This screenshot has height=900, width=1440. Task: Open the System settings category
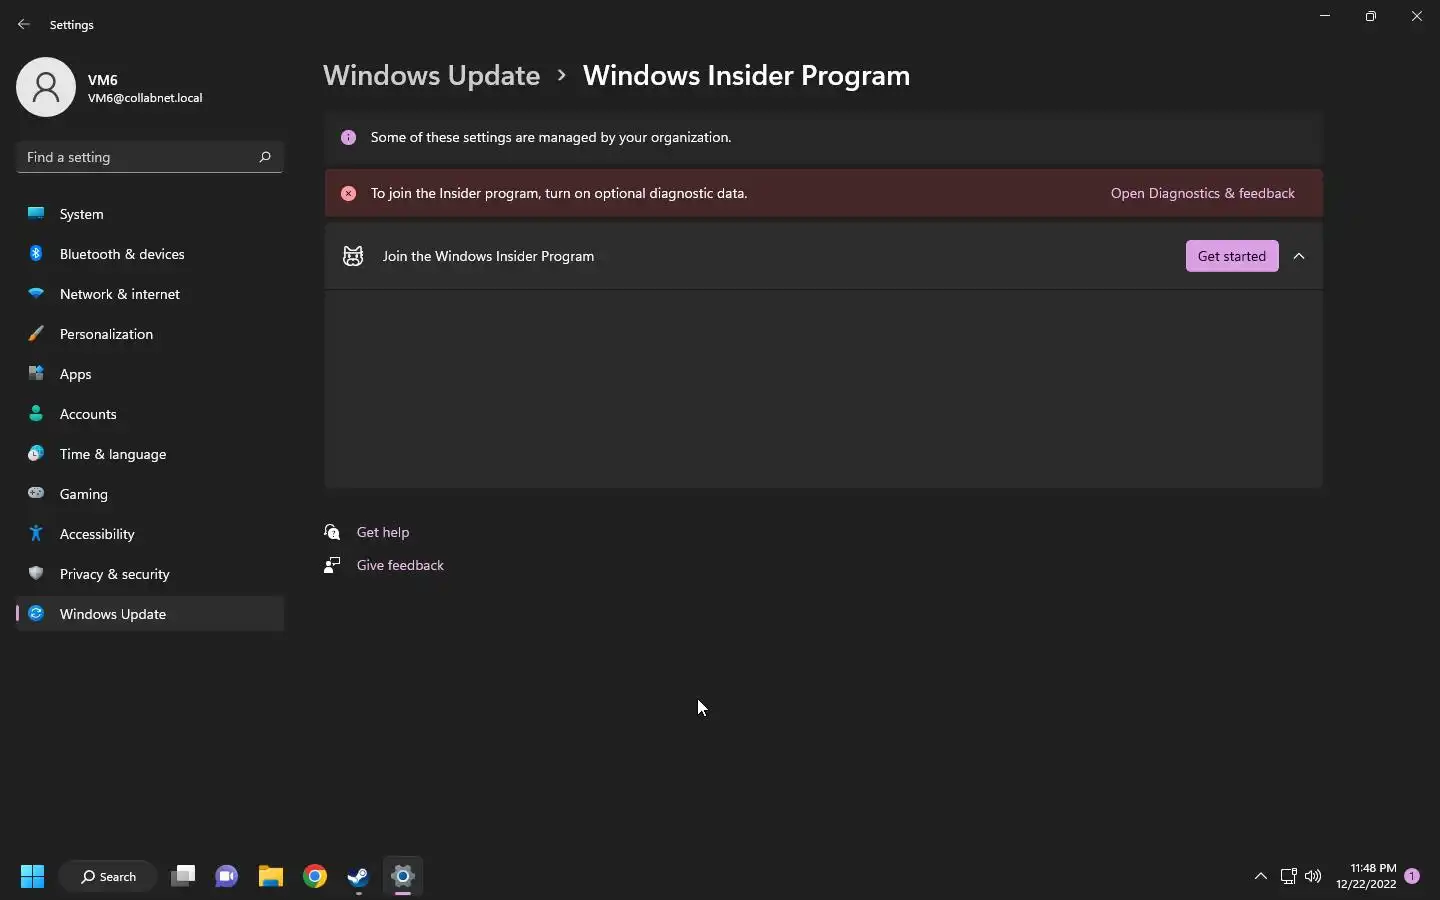tap(150, 214)
